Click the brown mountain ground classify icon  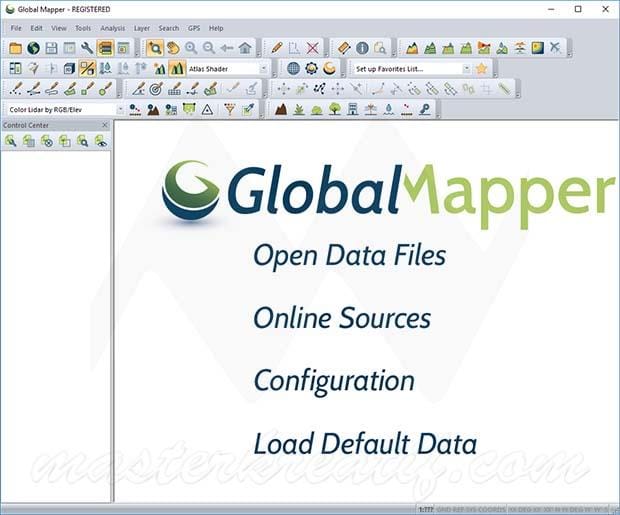pyautogui.click(x=281, y=110)
